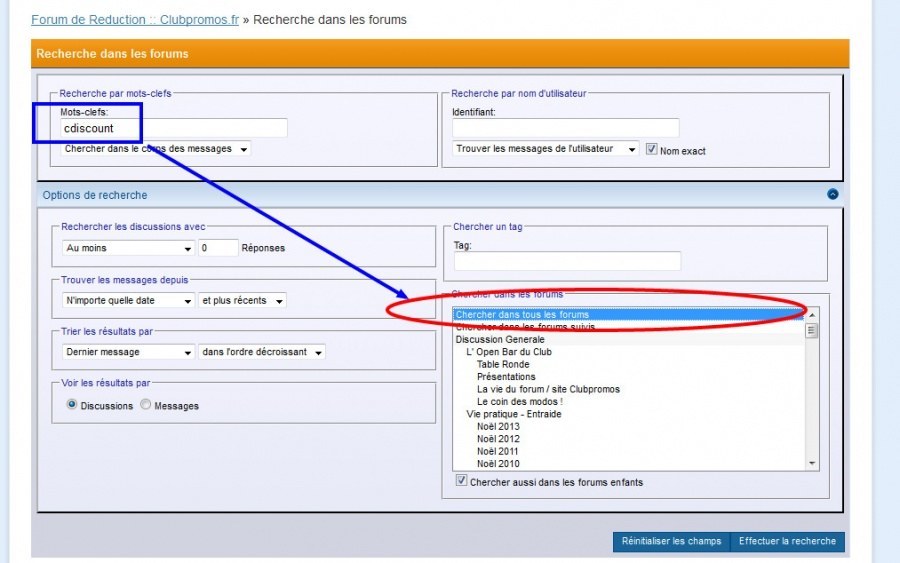Open the Au moins dropdown

pos(128,248)
